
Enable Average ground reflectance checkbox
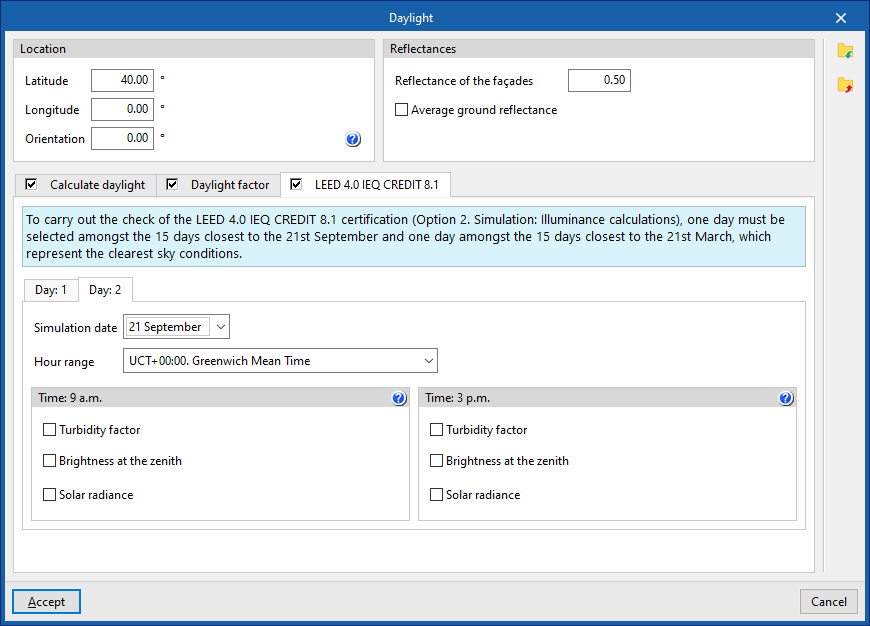[401, 109]
